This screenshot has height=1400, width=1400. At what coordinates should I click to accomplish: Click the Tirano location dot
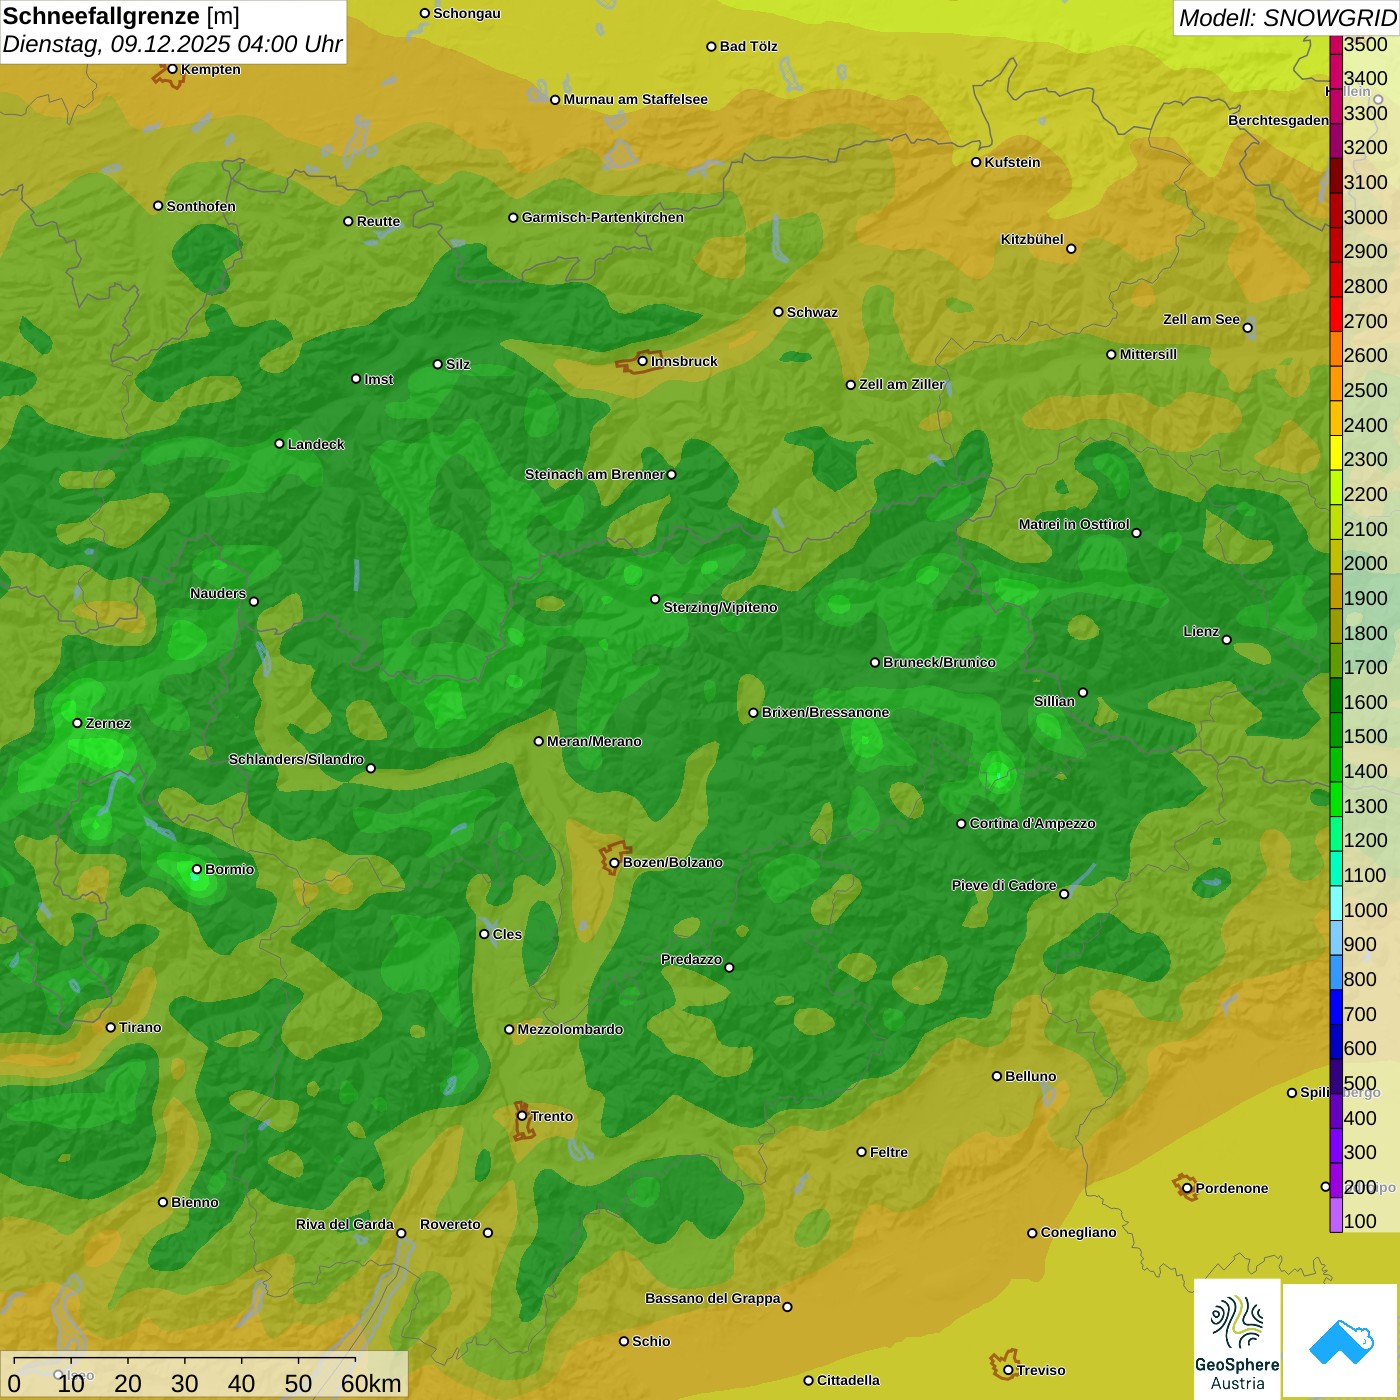[x=111, y=1027]
